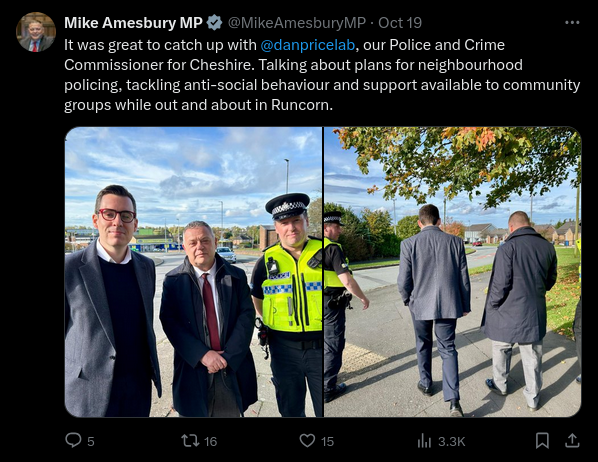
Task: Share tweet using upload arrow icon
Action: (572, 441)
